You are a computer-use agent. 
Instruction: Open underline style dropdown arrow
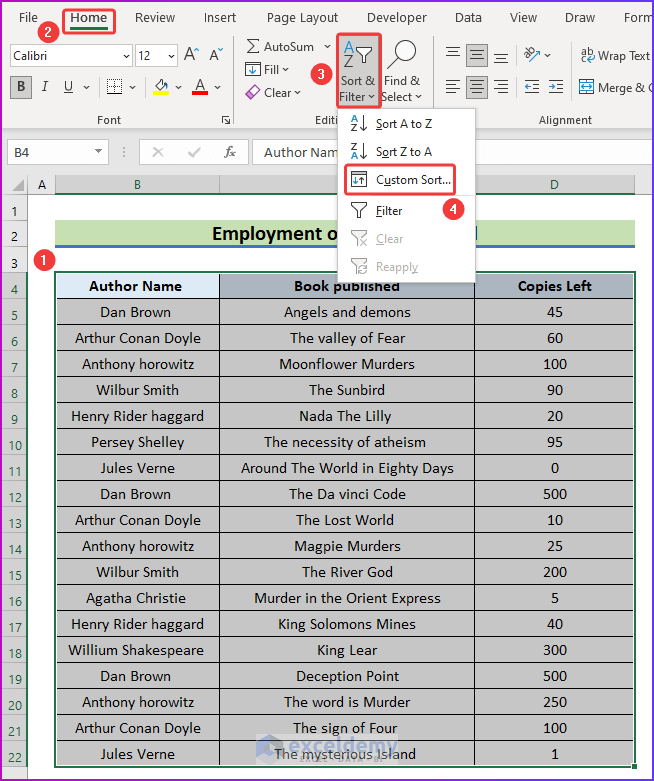[86, 88]
